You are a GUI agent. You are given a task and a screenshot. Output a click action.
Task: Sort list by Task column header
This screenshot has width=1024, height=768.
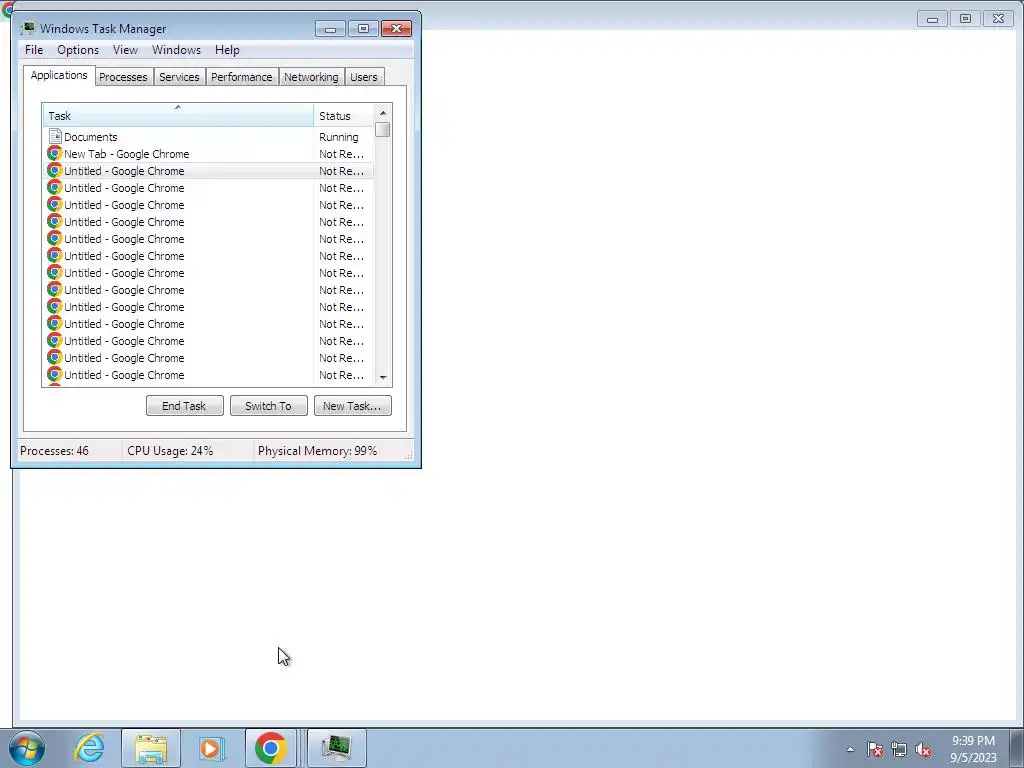178,116
